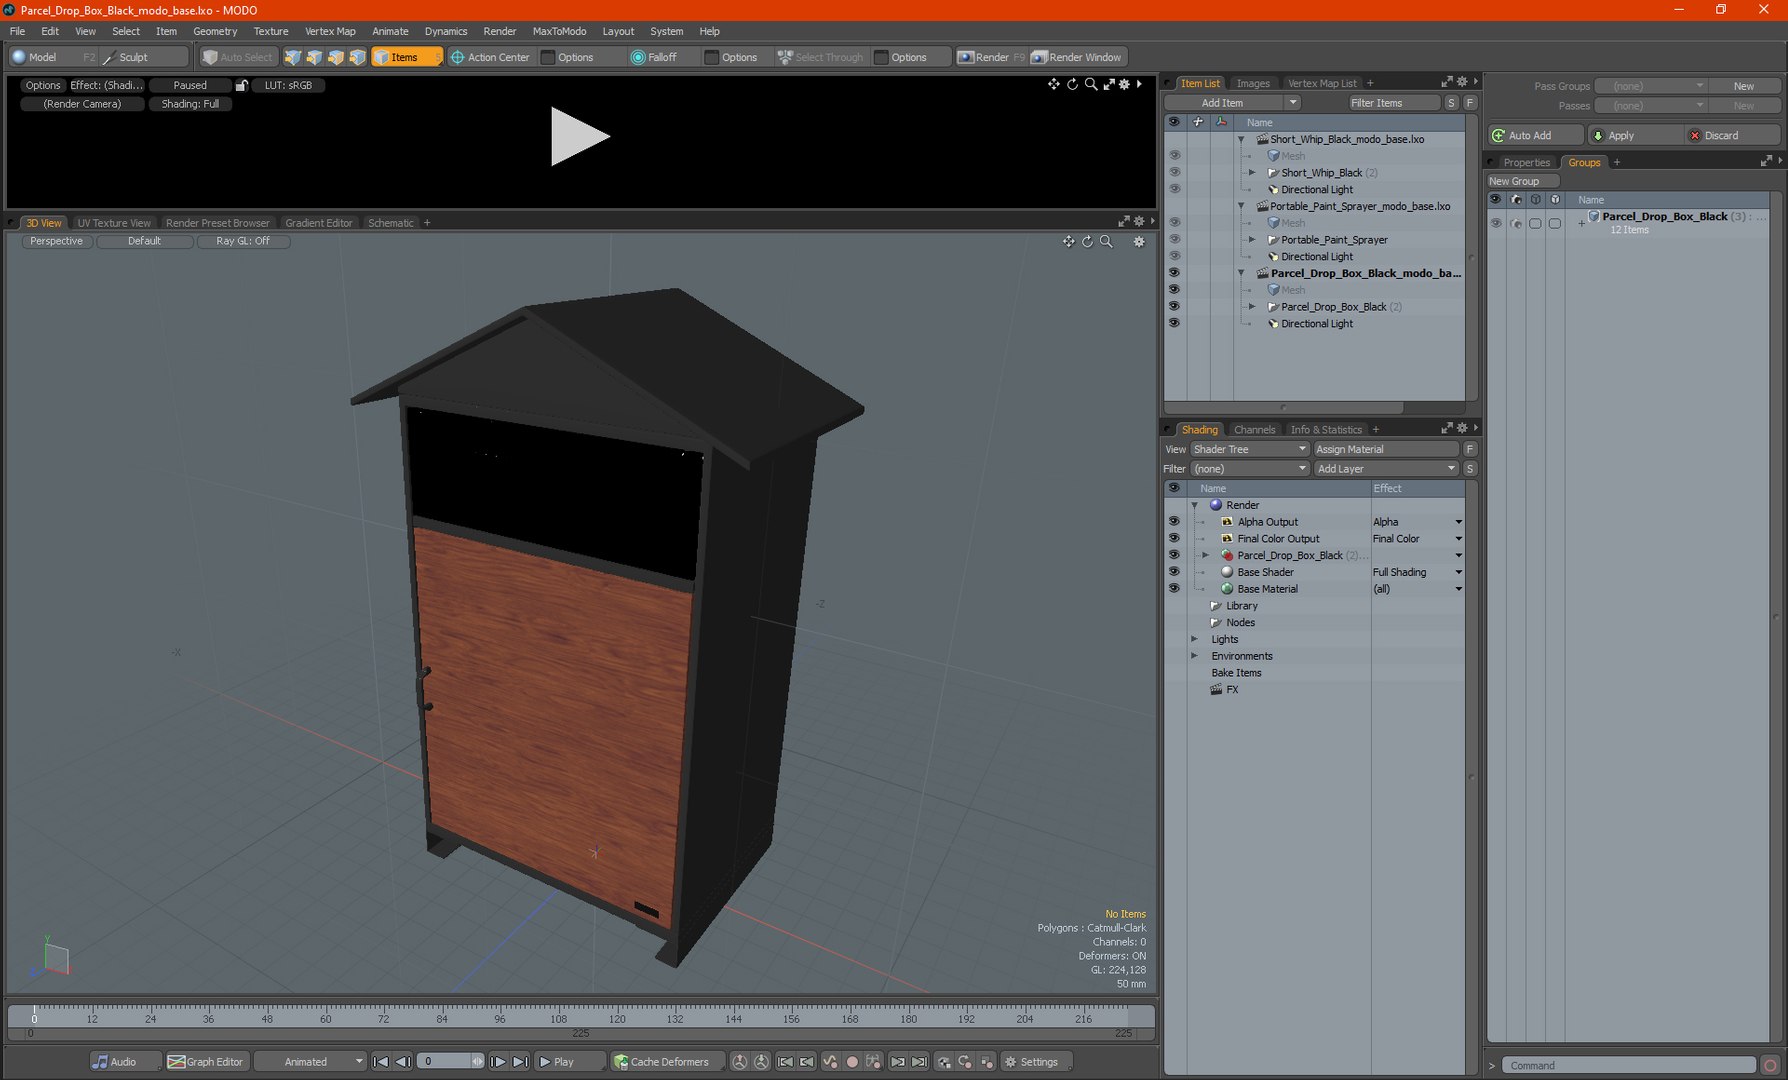Click the Falloff tool icon
Image resolution: width=1788 pixels, height=1080 pixels.
[x=638, y=57]
